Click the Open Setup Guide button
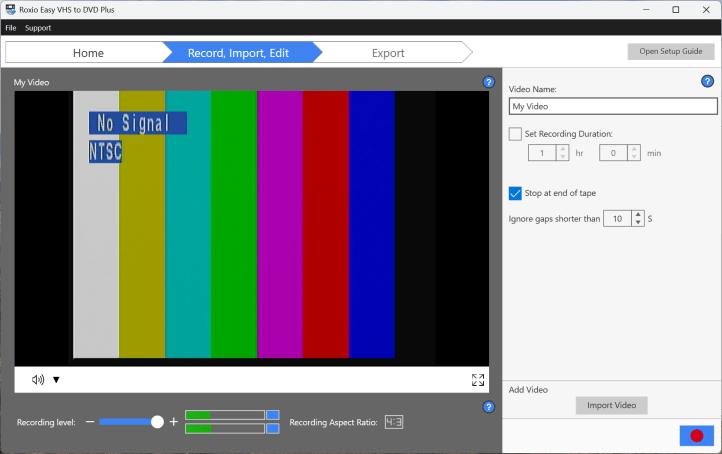Image resolution: width=722 pixels, height=454 pixels. (x=671, y=51)
